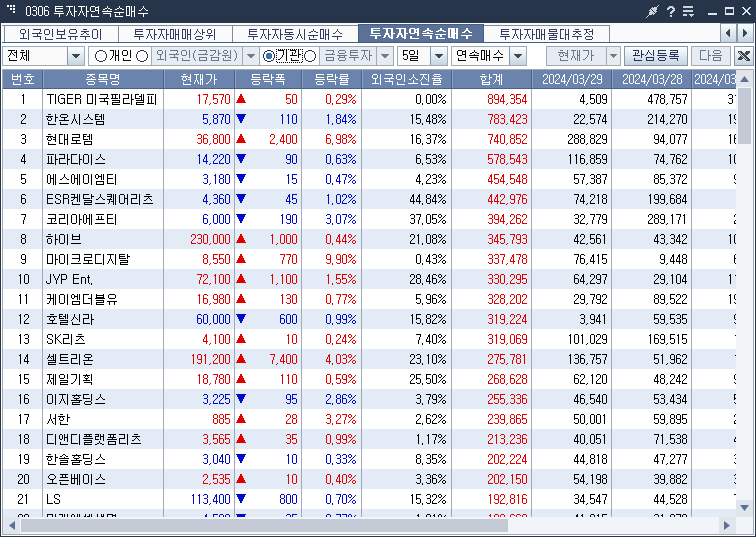Click the 등락률 column header
This screenshot has width=756, height=537.
click(332, 79)
